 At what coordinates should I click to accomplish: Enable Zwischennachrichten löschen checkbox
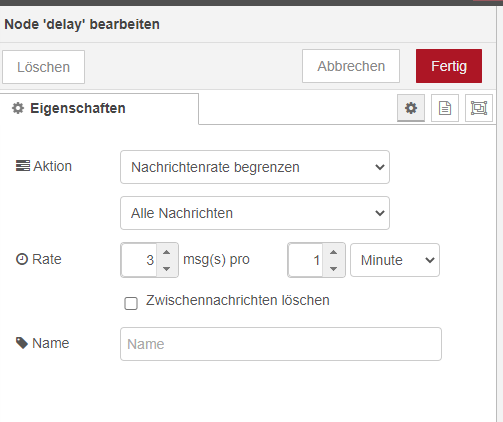pyautogui.click(x=131, y=303)
